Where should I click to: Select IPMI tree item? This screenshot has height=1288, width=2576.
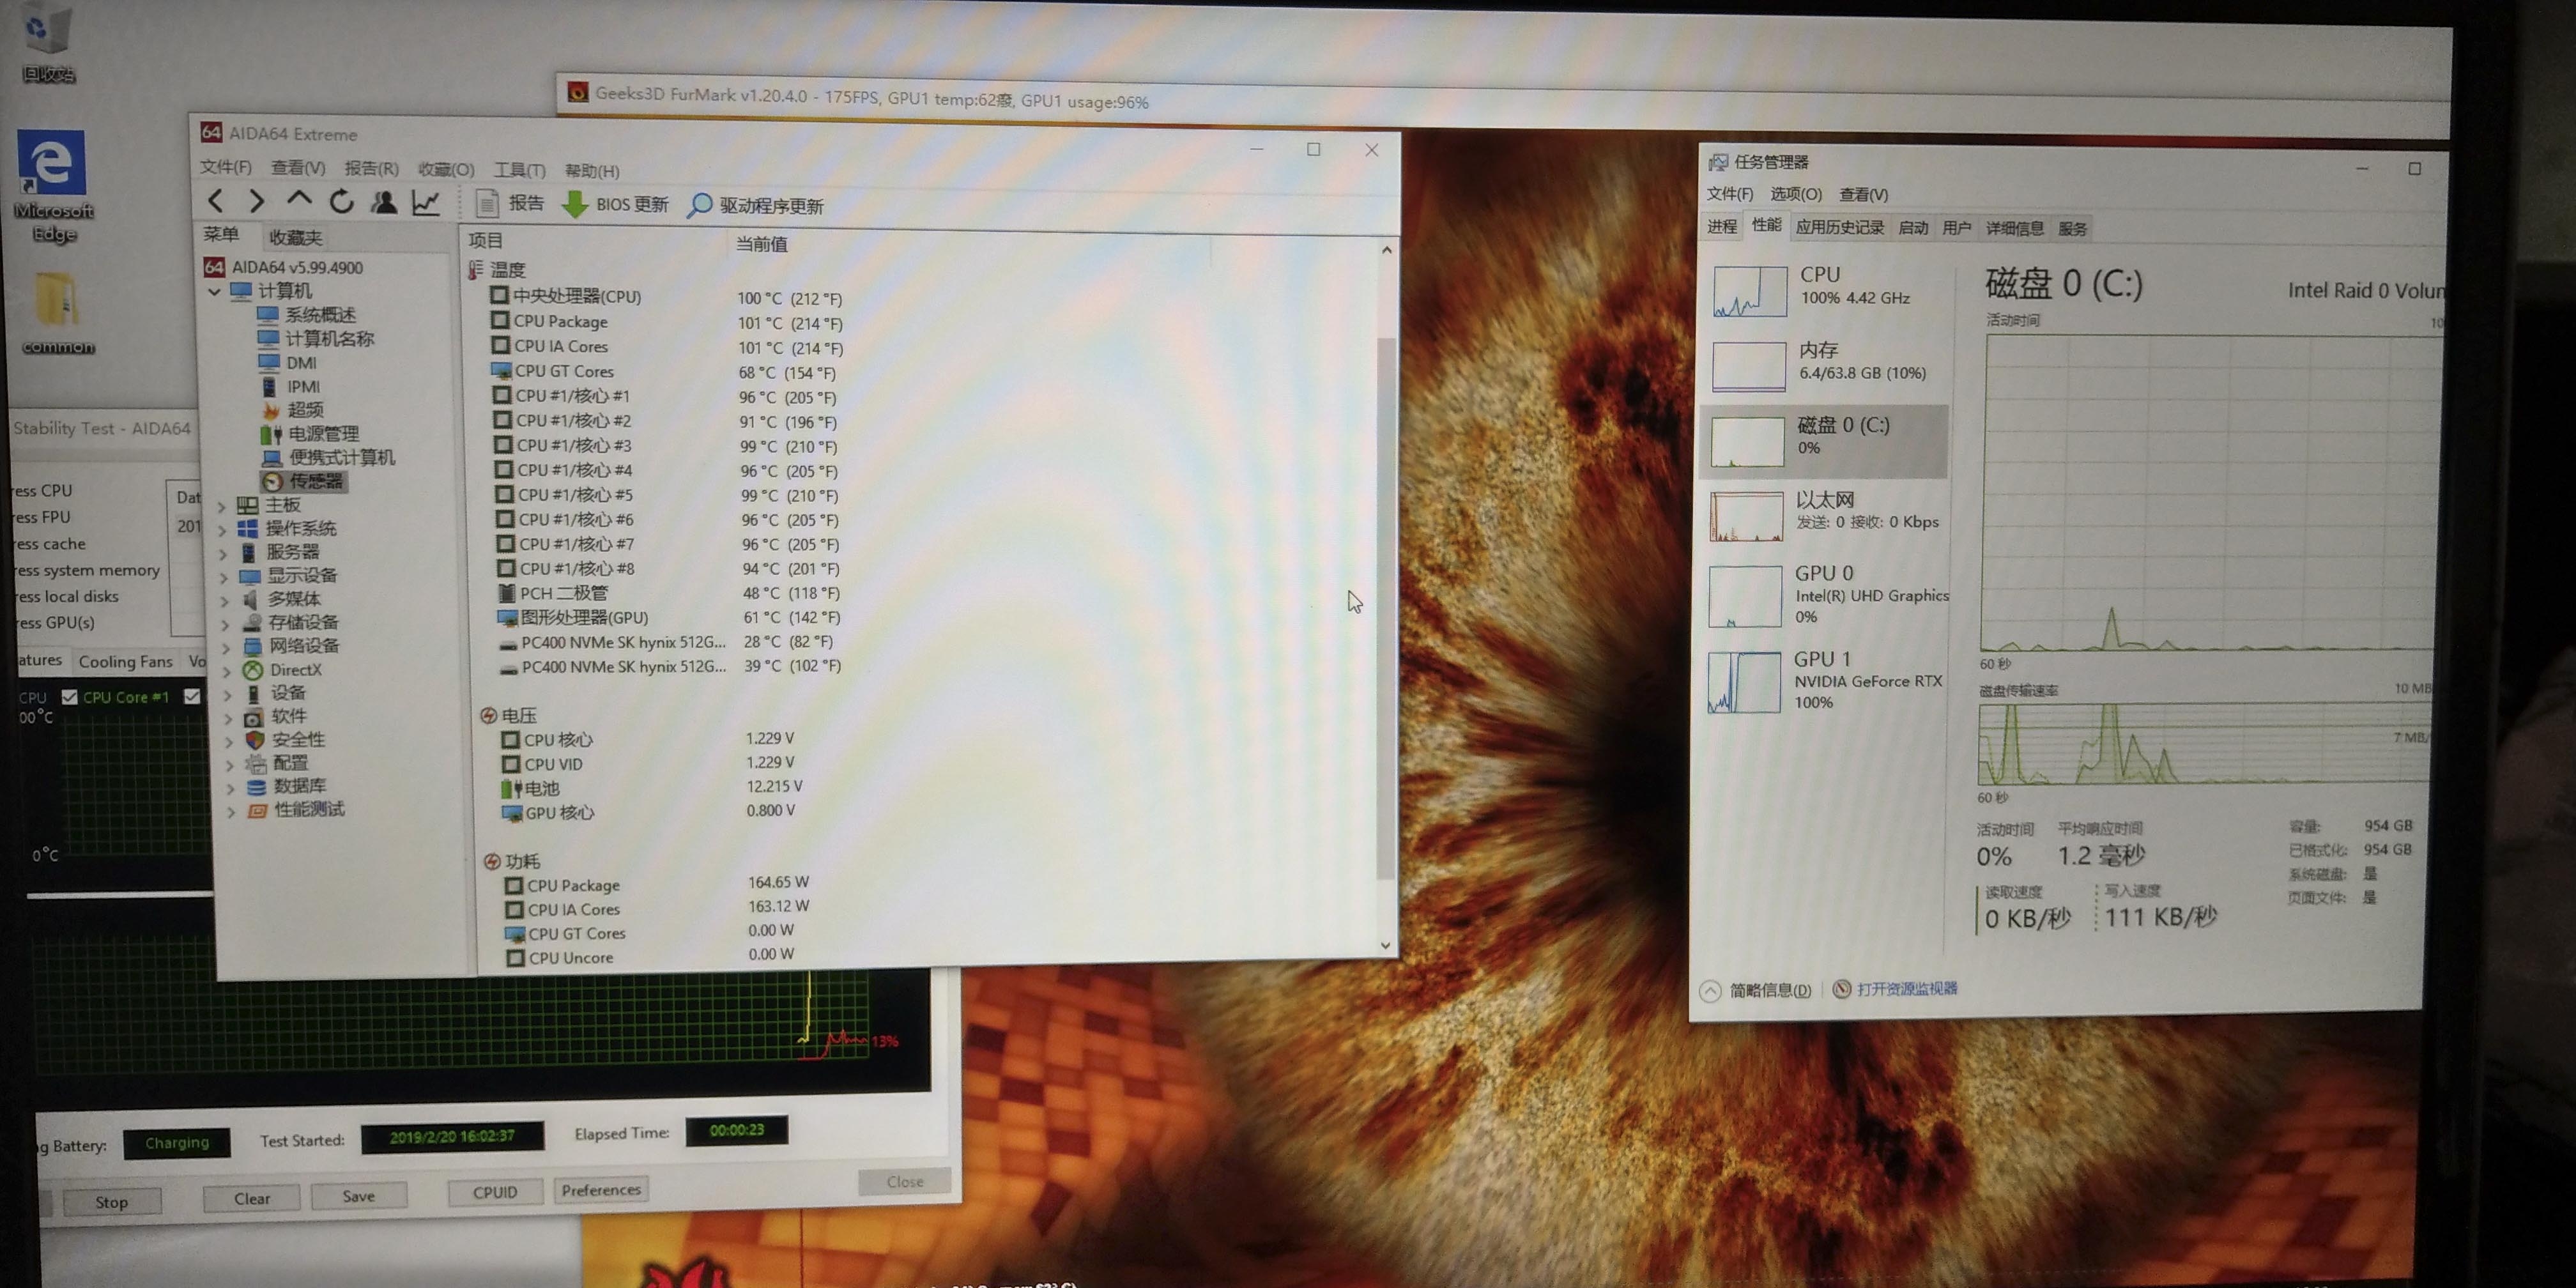291,386
